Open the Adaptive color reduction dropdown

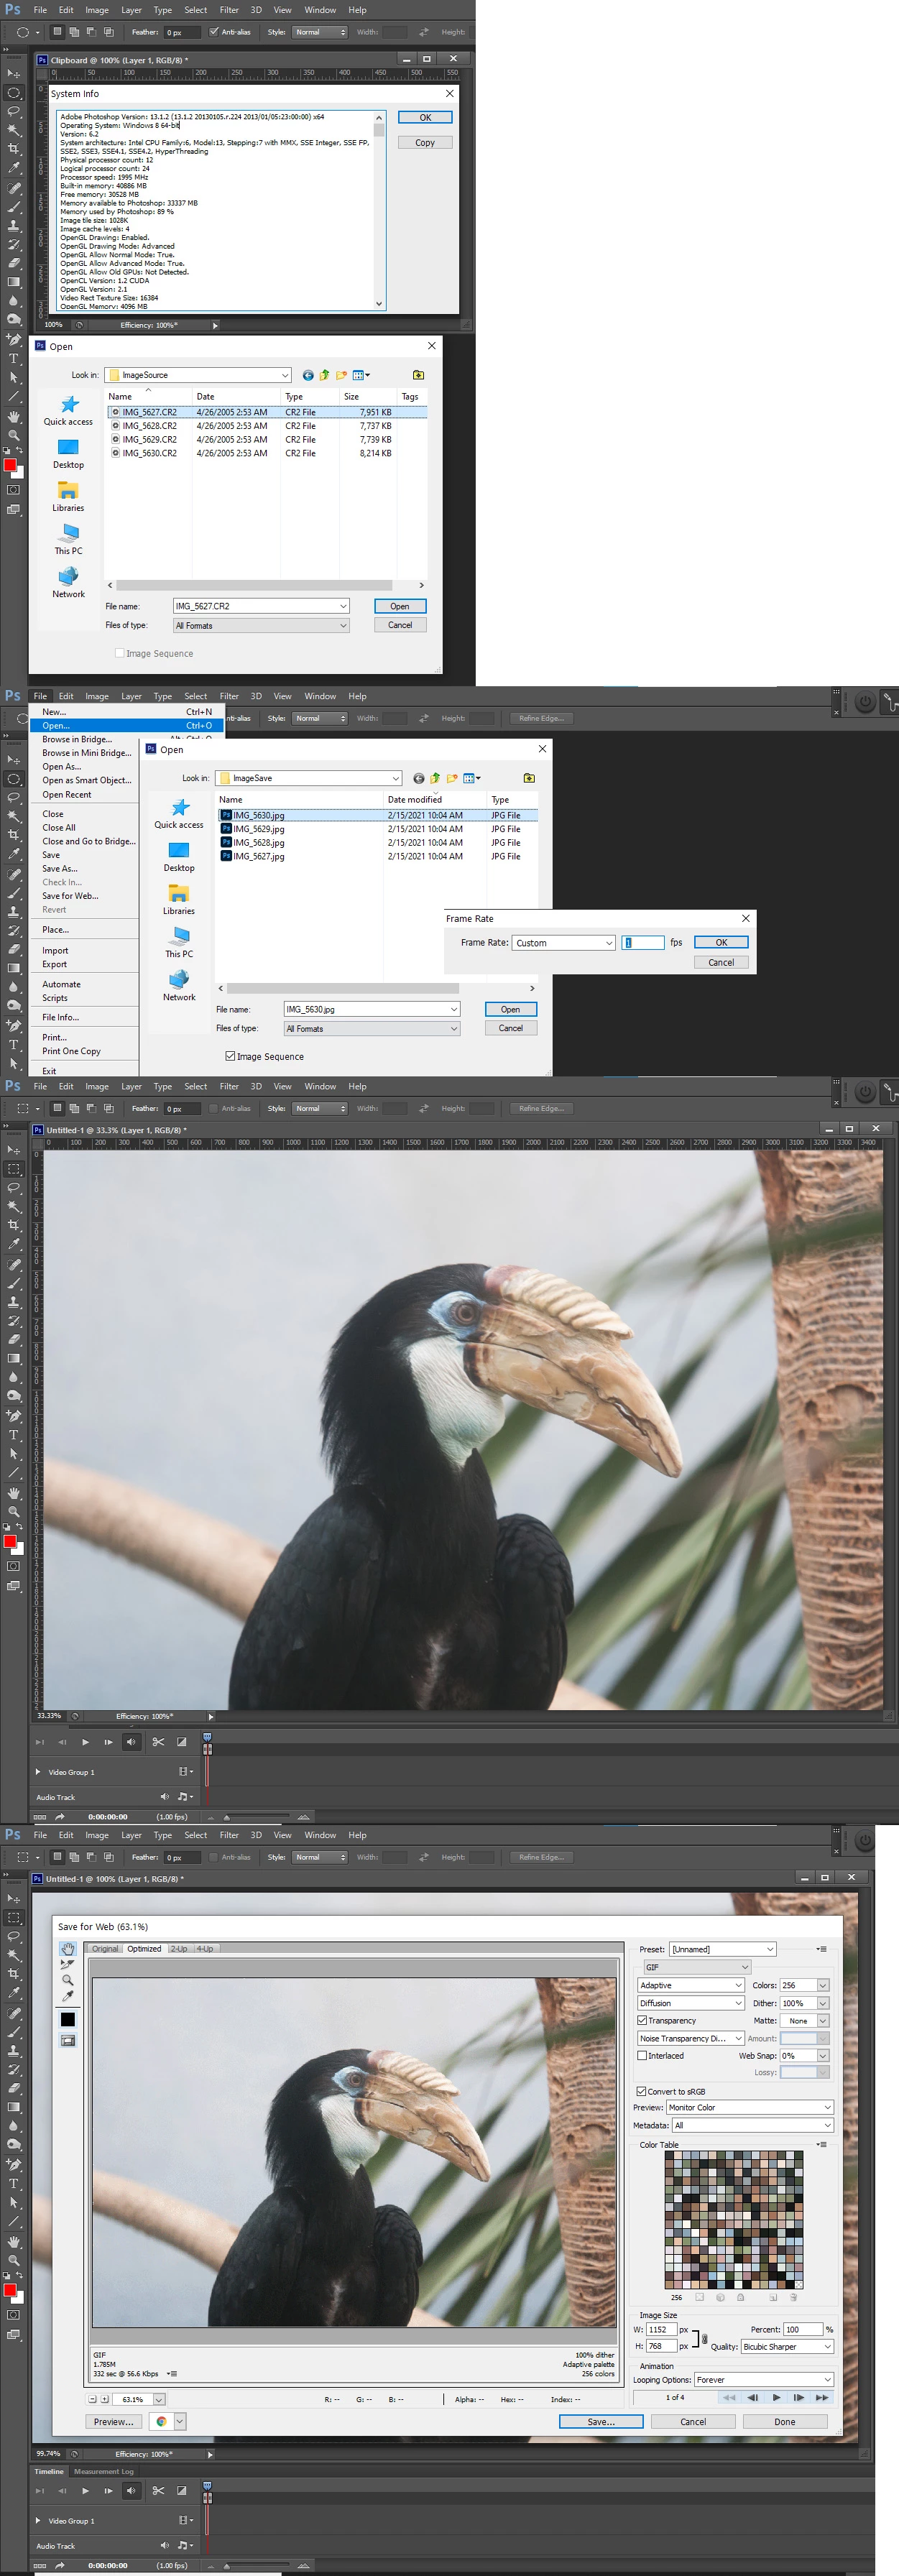(690, 1985)
